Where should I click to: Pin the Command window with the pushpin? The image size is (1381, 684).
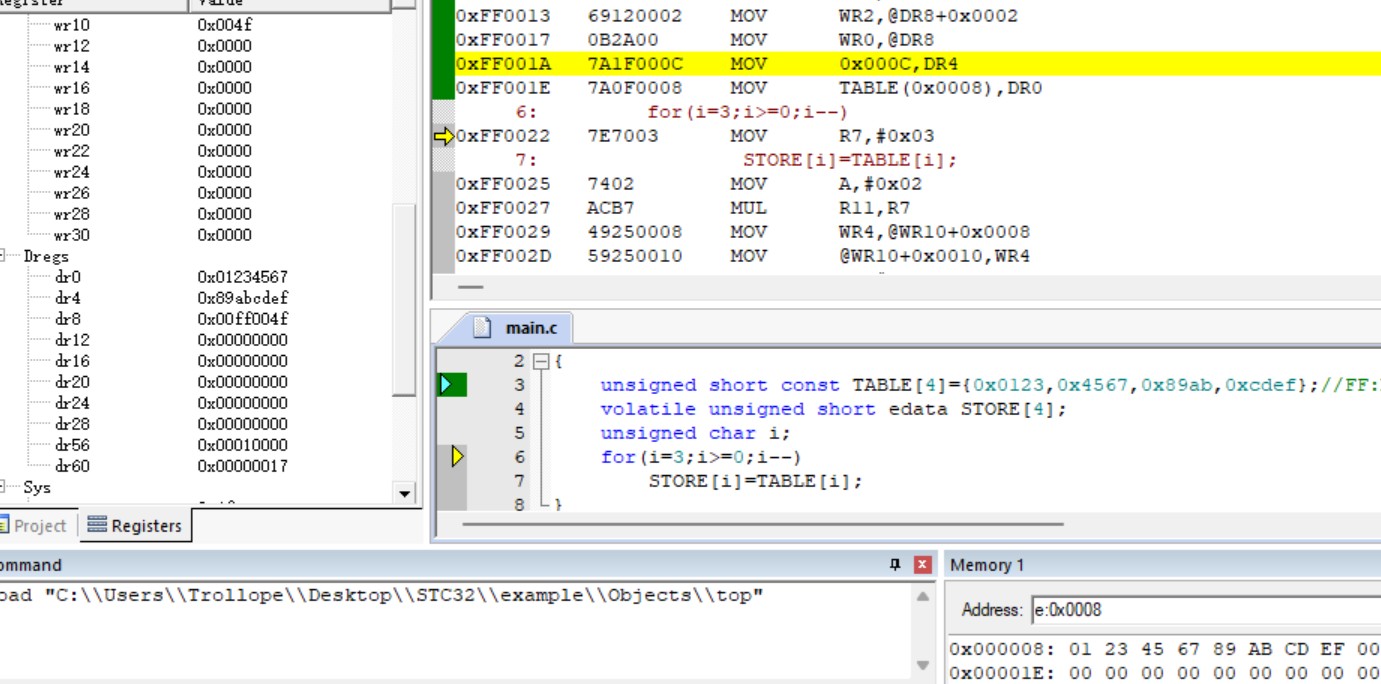coord(895,565)
